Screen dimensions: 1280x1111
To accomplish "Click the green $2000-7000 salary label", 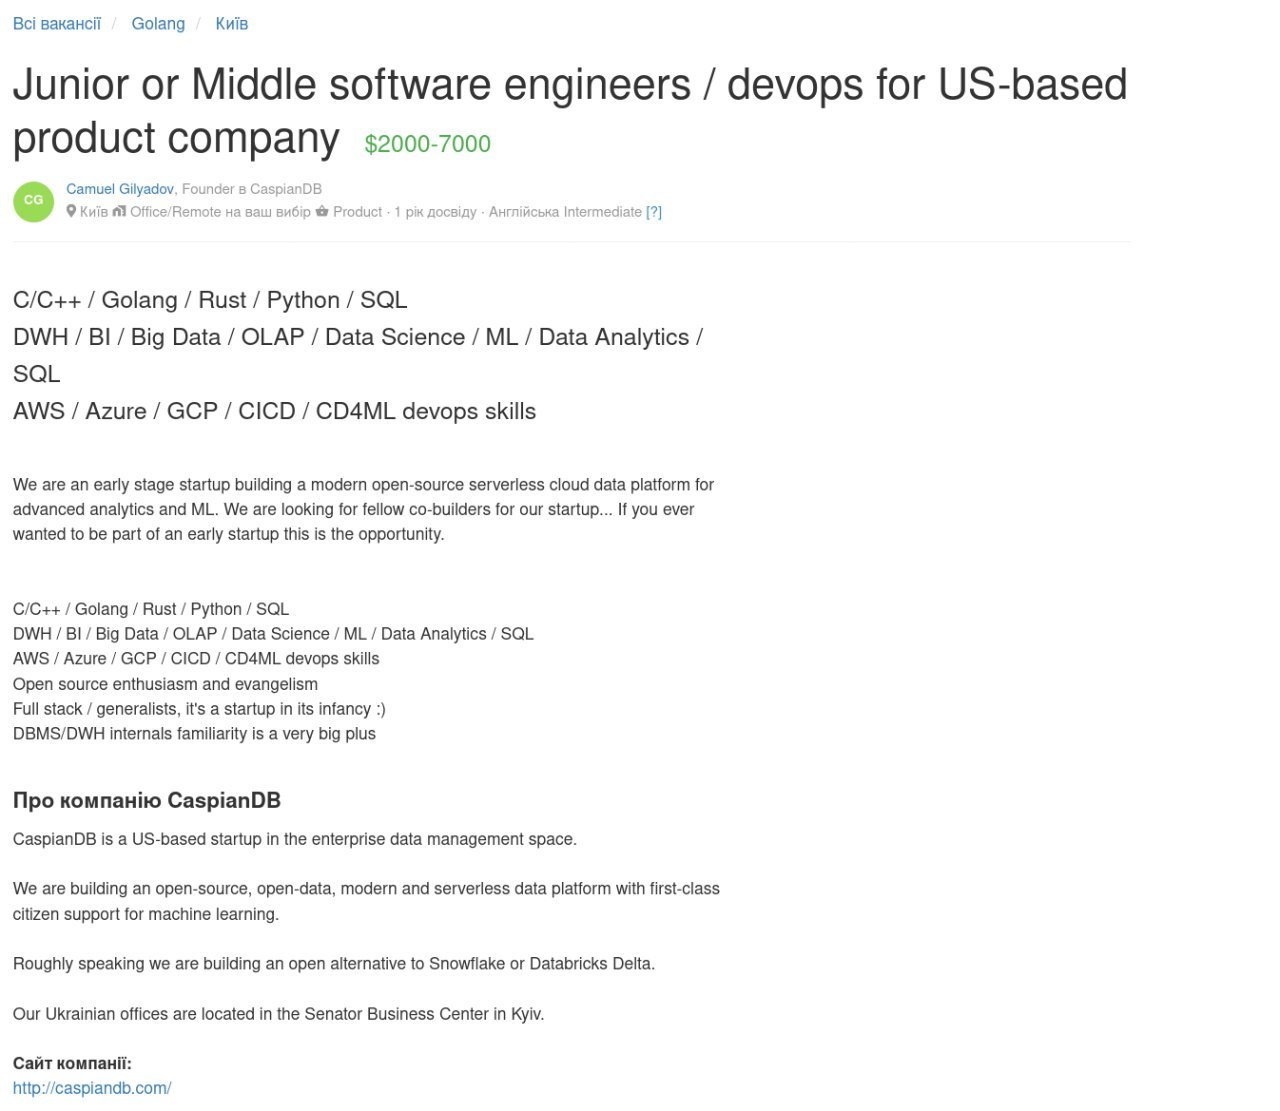I will (x=427, y=144).
